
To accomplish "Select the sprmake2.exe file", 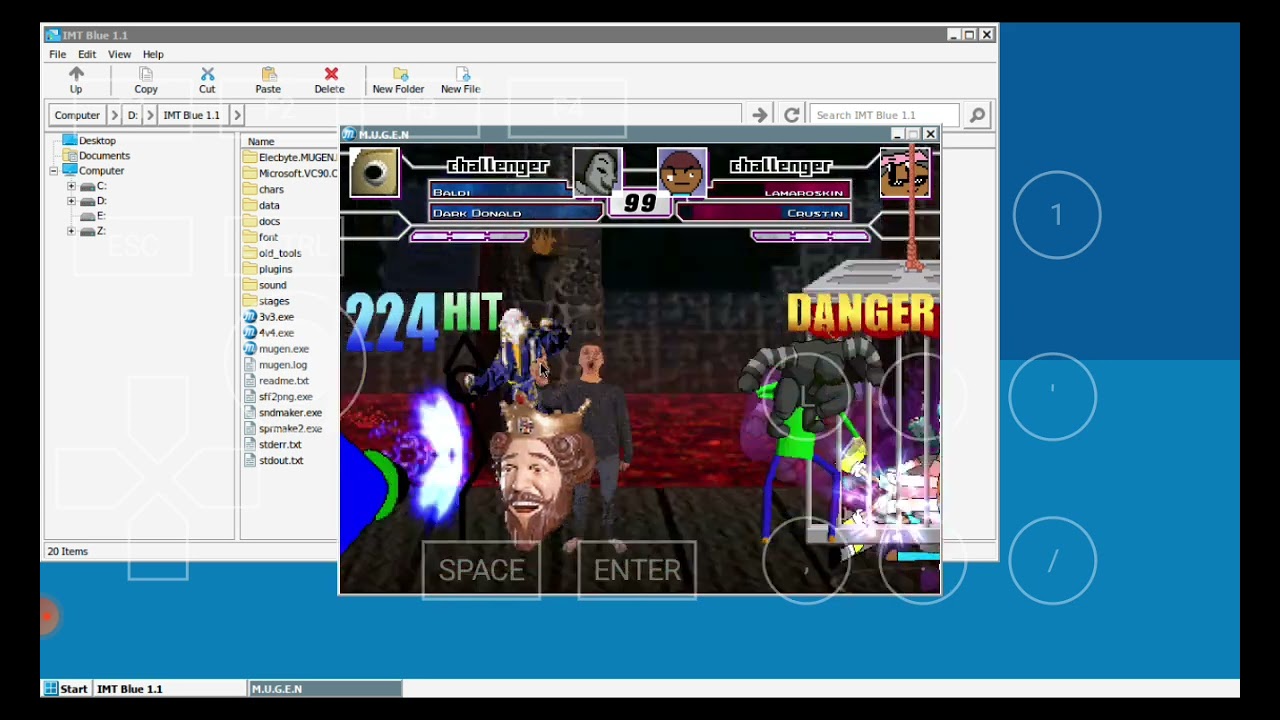I will [283, 429].
